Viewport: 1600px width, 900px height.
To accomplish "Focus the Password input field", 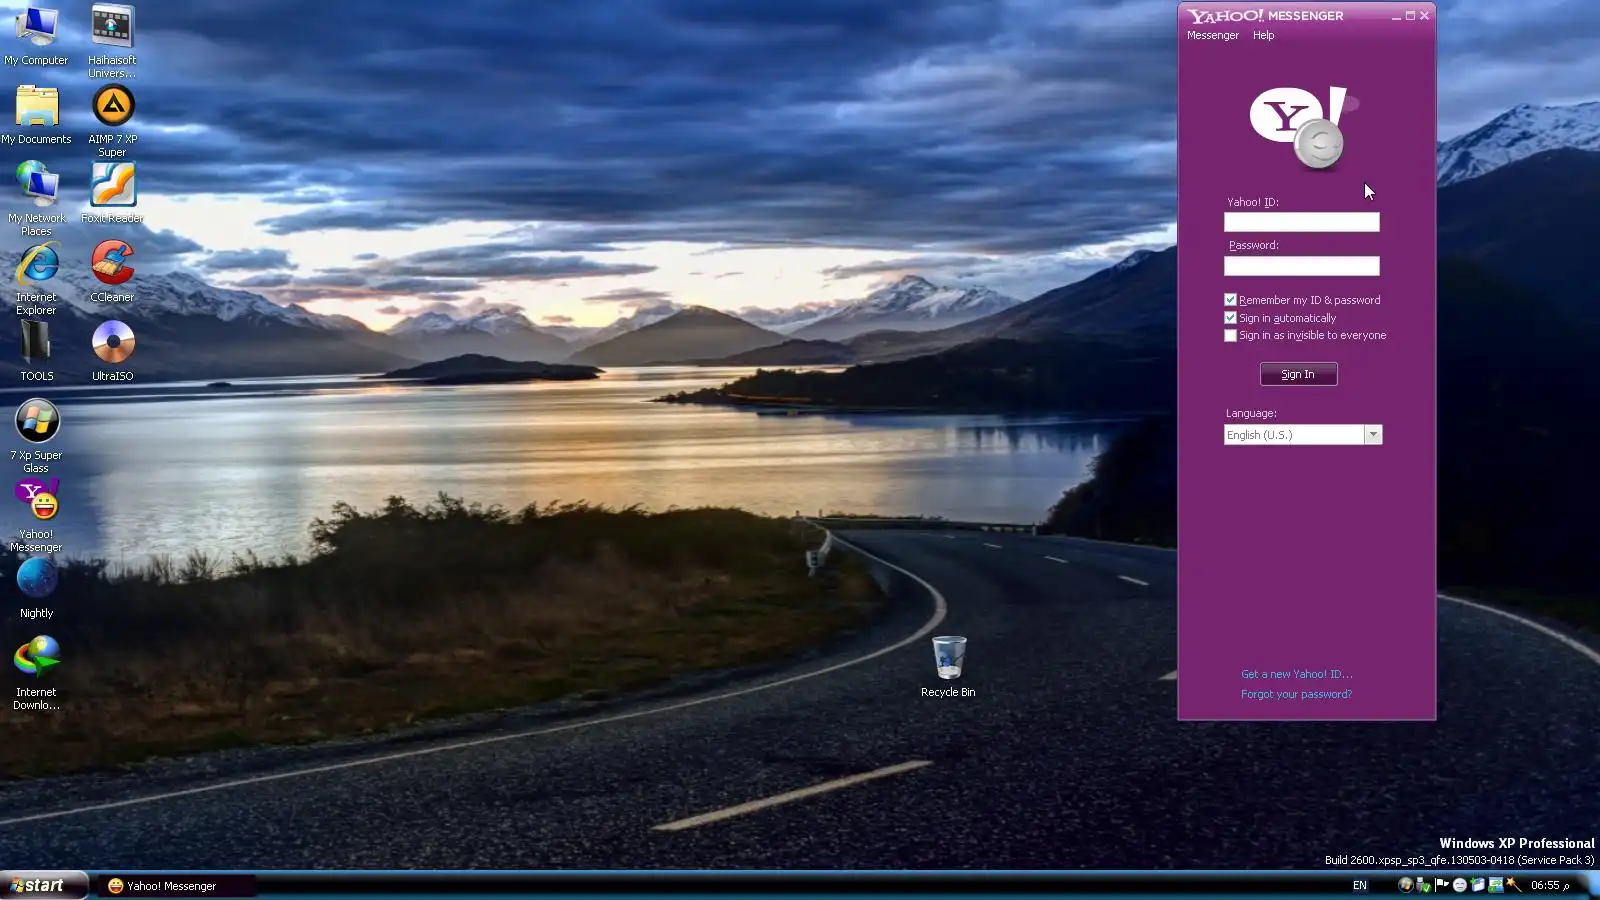I will click(1301, 266).
